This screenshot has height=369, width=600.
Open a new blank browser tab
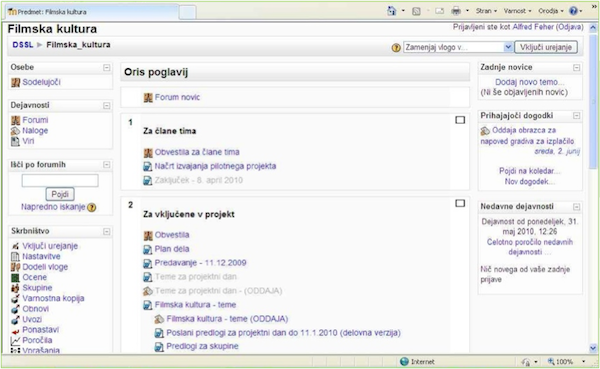pos(188,12)
